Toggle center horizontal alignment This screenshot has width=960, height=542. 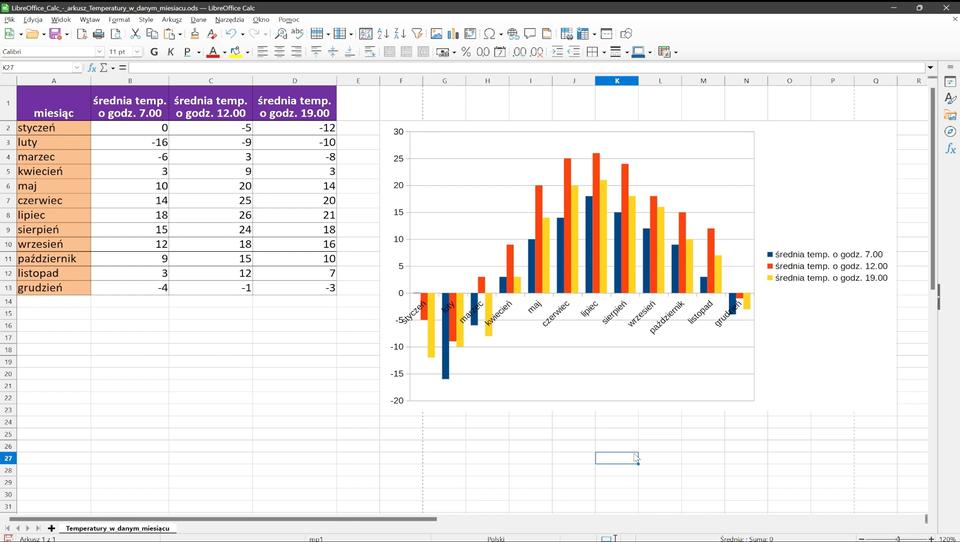(280, 52)
